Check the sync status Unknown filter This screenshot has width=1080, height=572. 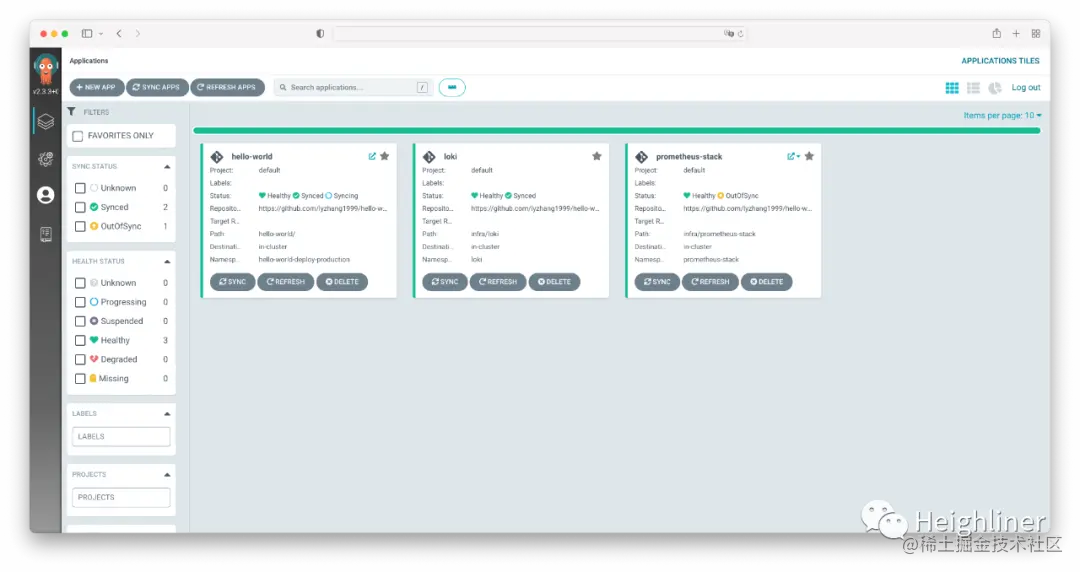point(80,188)
